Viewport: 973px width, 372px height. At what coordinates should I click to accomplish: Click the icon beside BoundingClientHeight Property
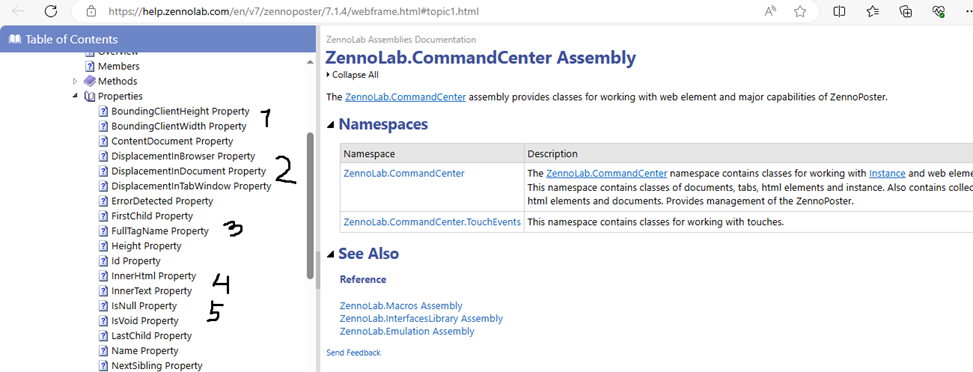point(104,112)
